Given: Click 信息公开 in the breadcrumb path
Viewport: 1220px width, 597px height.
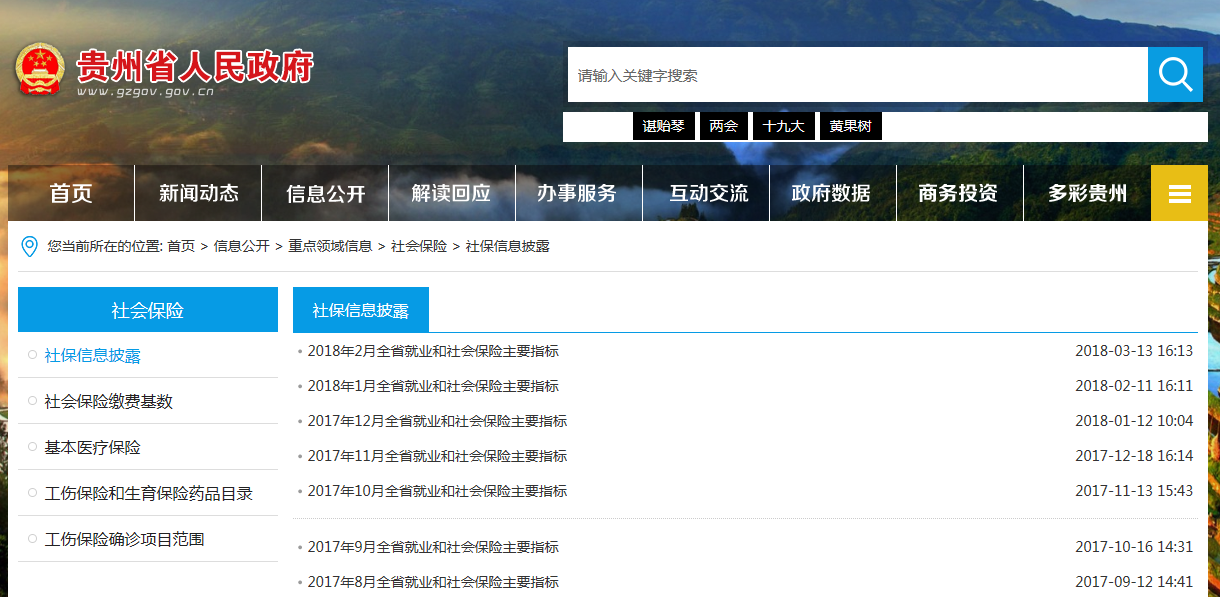Looking at the screenshot, I should tap(241, 246).
